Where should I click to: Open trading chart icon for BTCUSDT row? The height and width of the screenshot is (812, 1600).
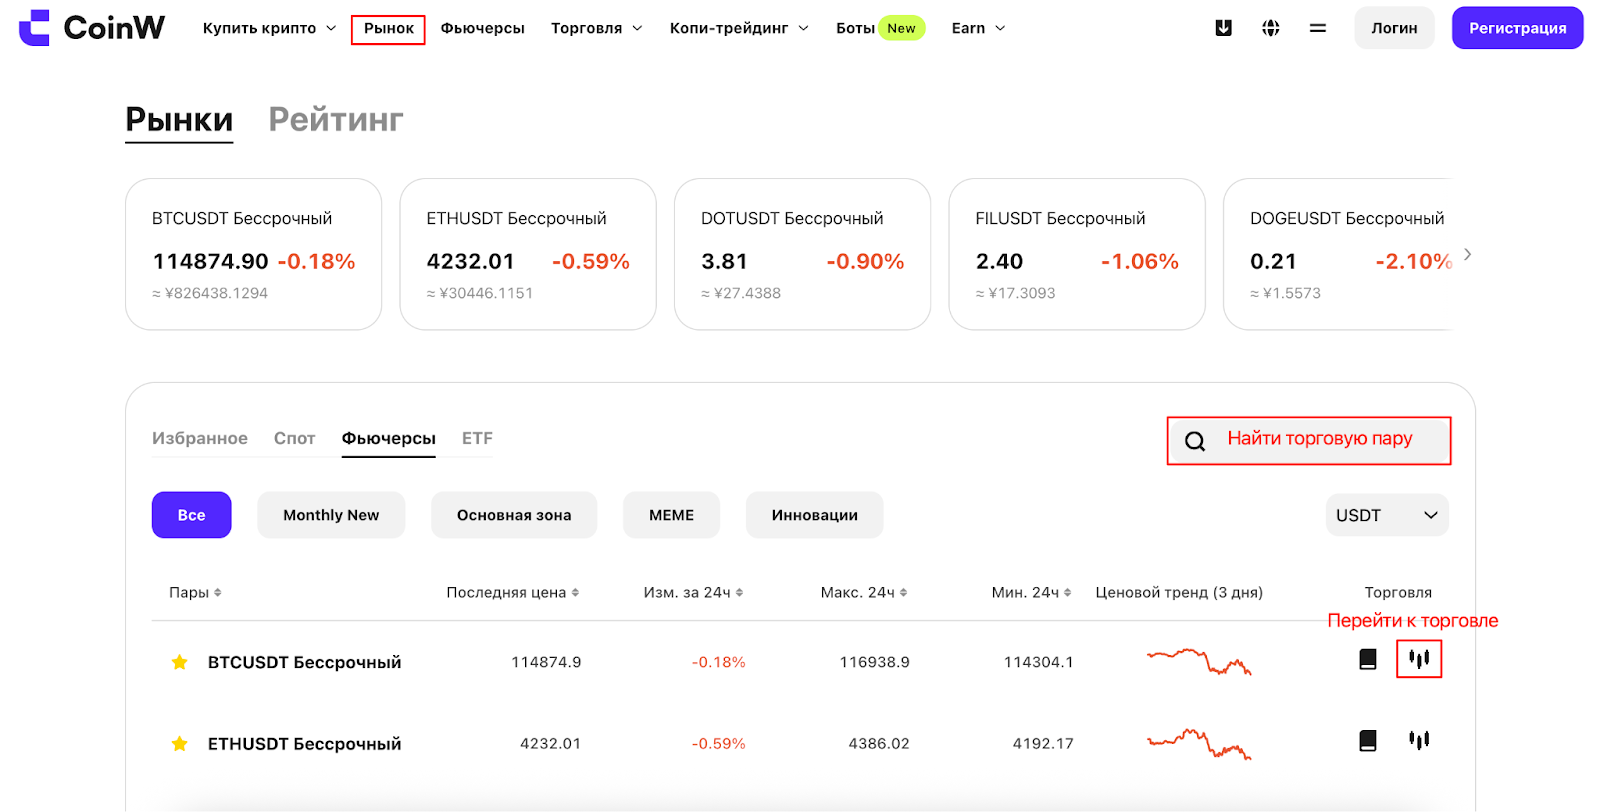pyautogui.click(x=1419, y=658)
